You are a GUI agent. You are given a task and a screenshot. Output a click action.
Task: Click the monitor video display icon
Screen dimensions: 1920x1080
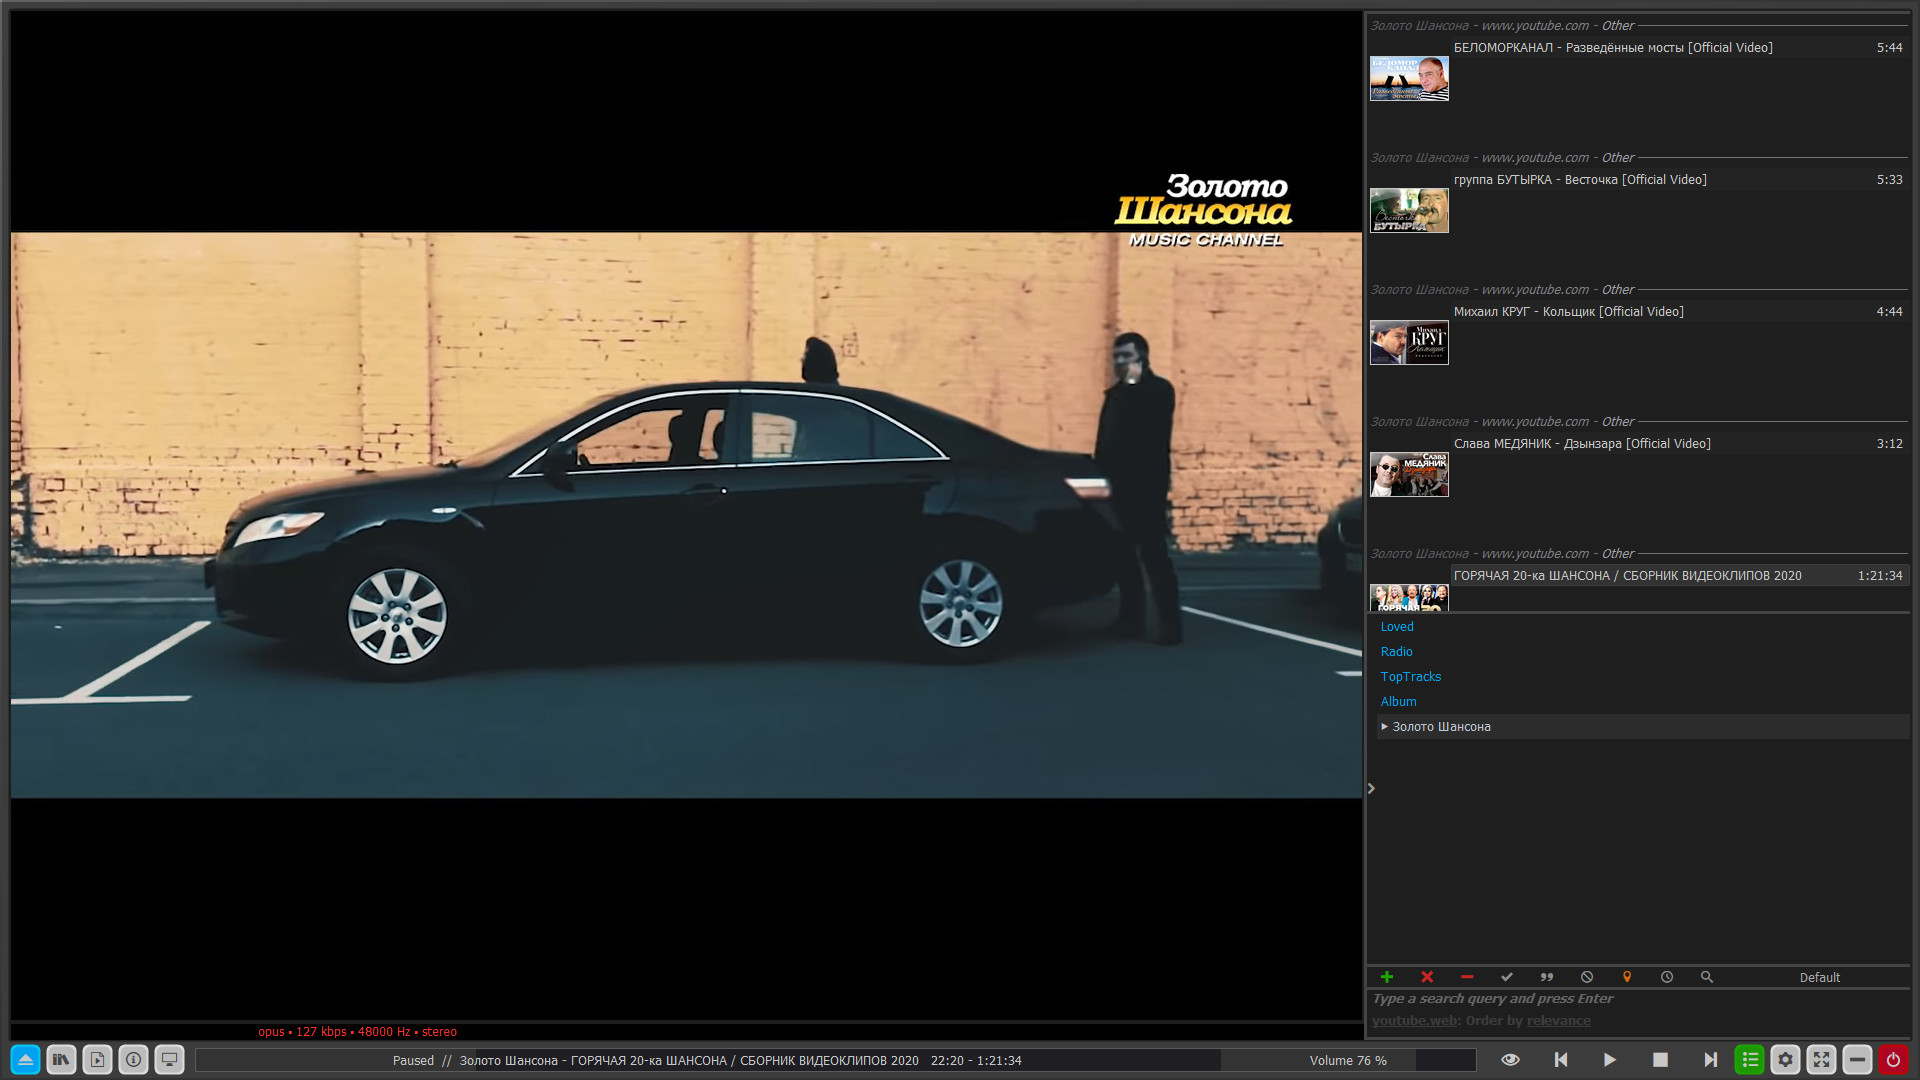click(169, 1060)
